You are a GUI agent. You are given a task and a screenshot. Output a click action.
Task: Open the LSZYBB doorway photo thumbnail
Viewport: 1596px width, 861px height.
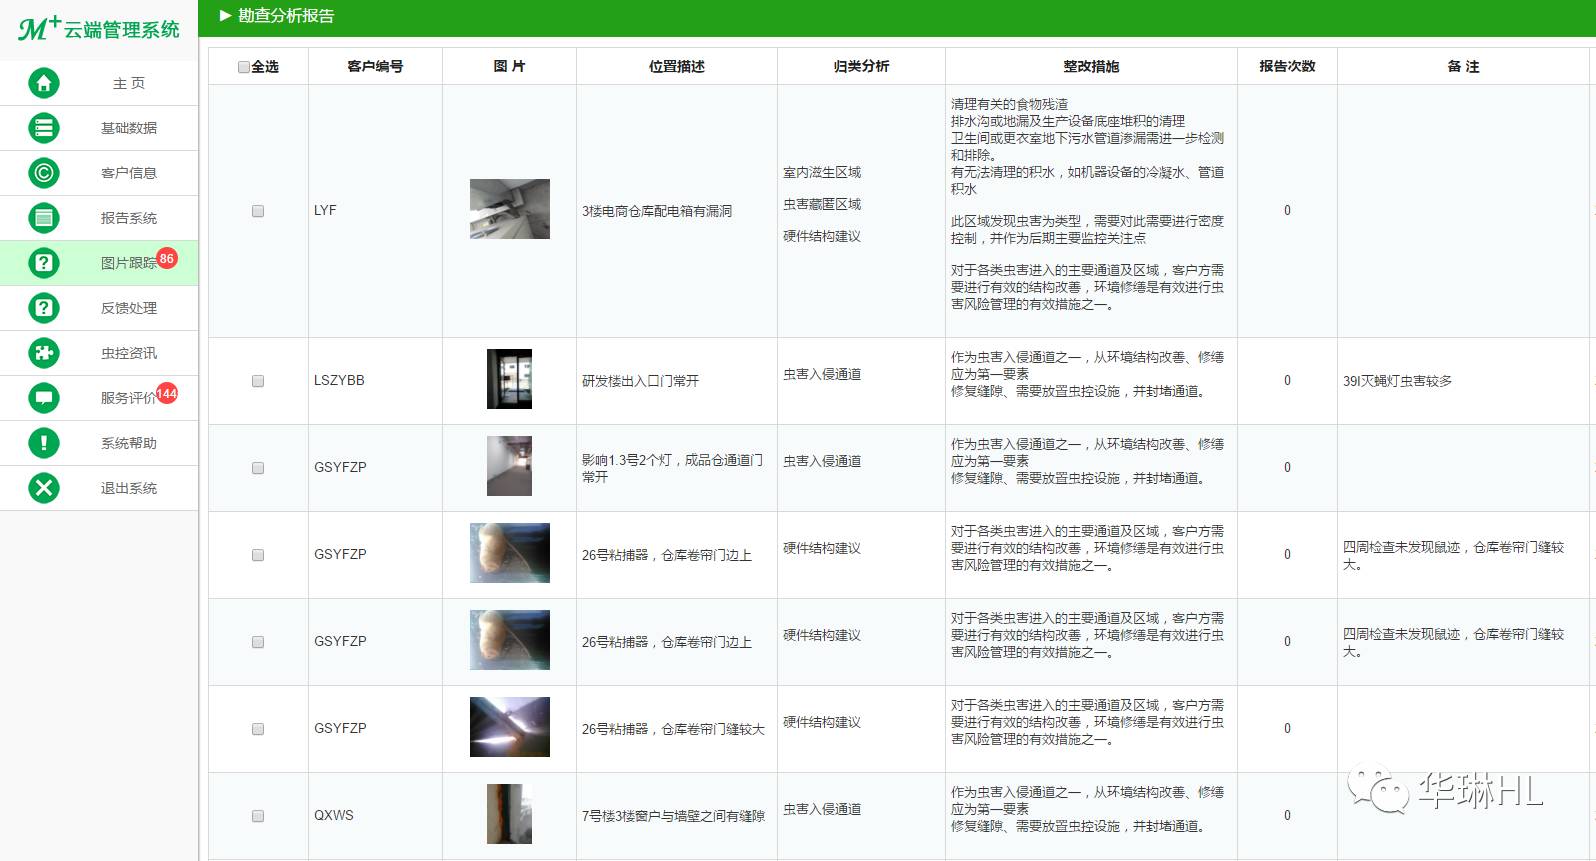(509, 379)
